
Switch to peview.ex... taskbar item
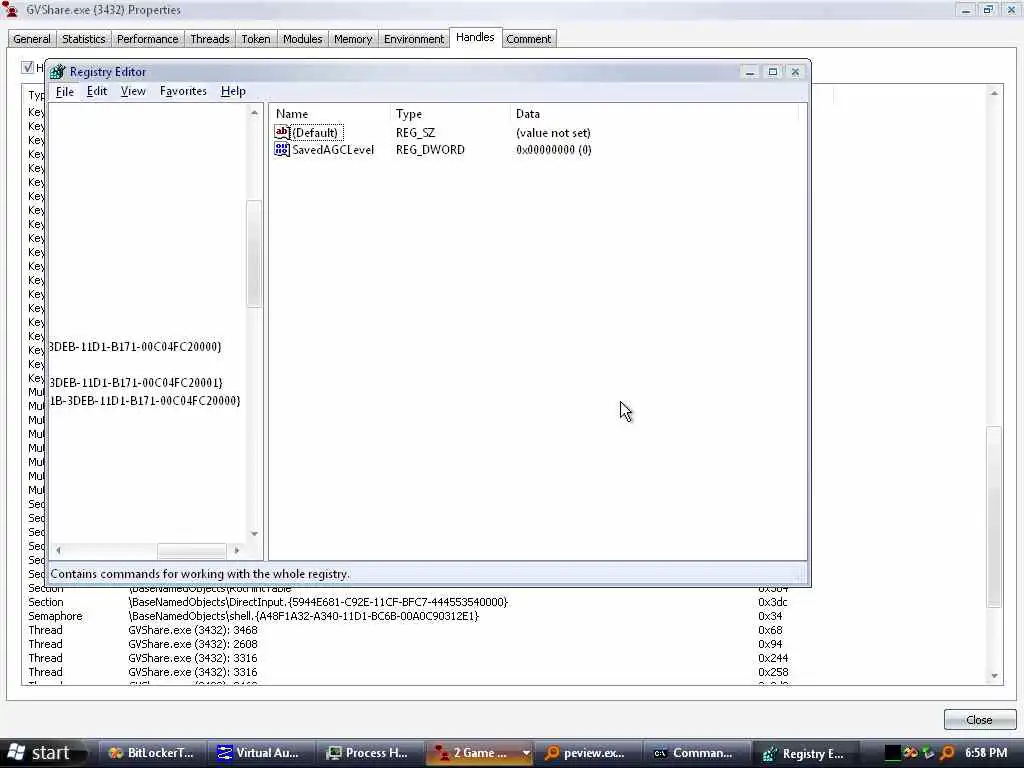(586, 753)
